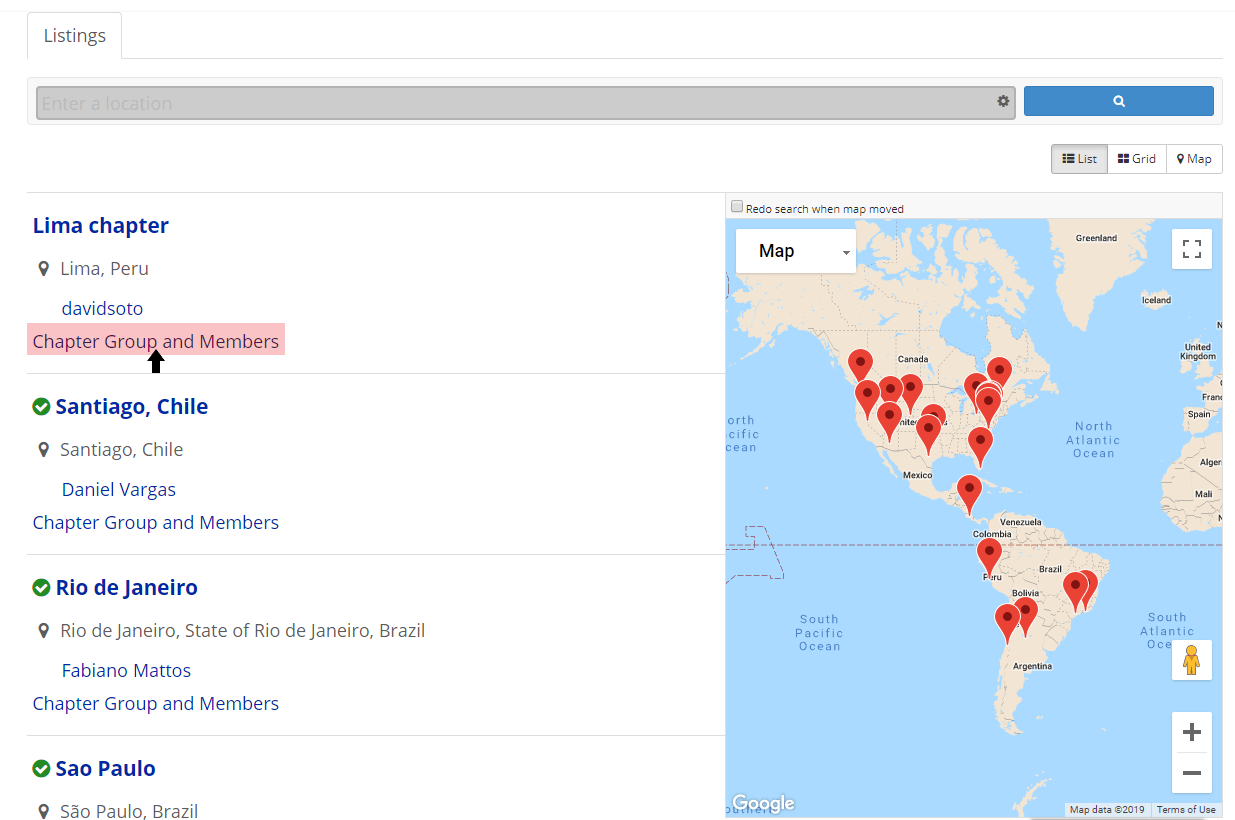Image resolution: width=1235 pixels, height=820 pixels.
Task: Click location pin beside Santiago, Chile address
Action: coord(43,450)
